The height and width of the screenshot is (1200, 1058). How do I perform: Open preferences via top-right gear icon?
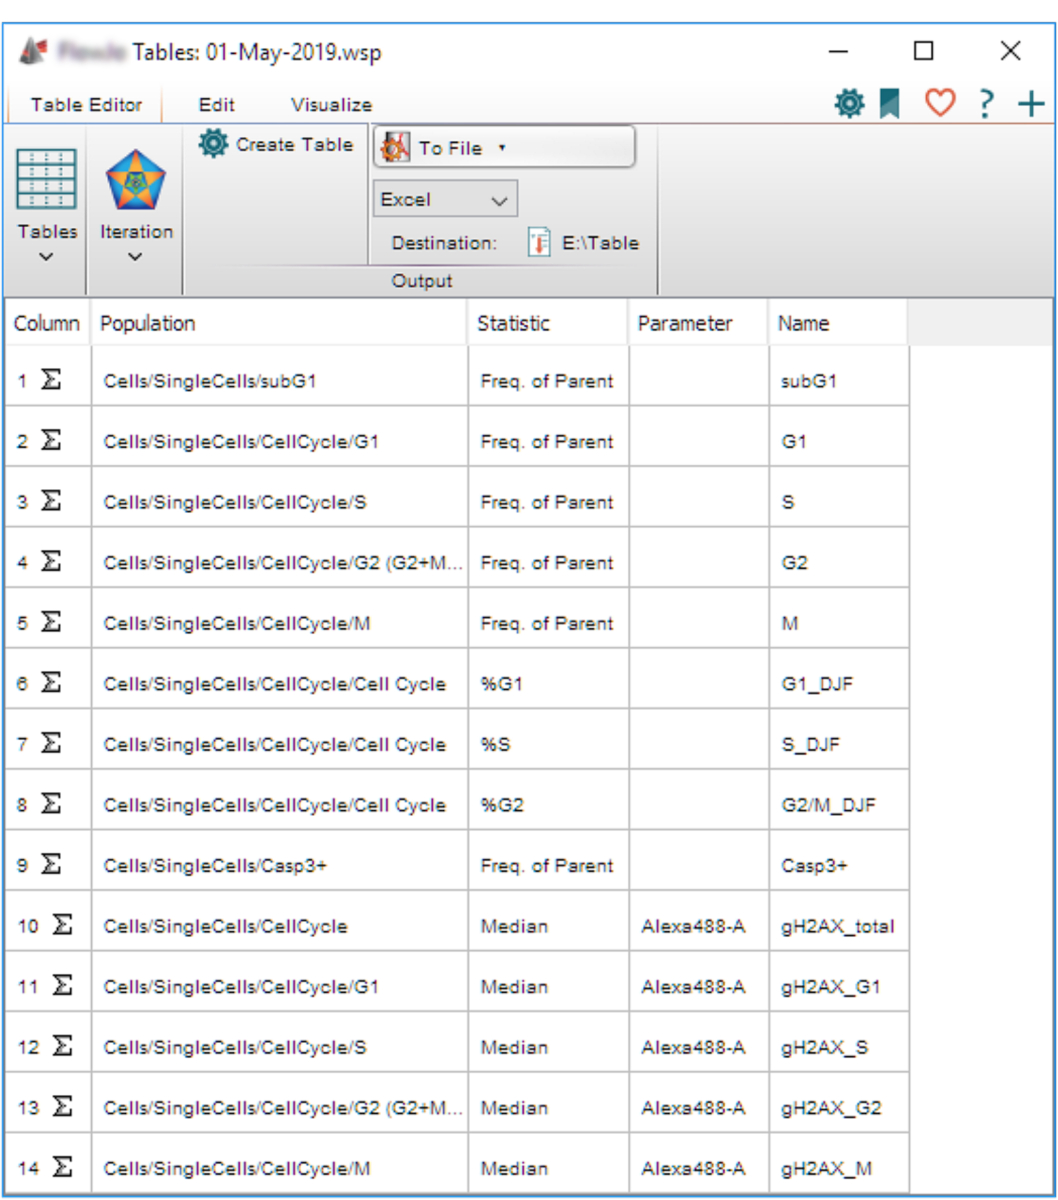(x=849, y=103)
